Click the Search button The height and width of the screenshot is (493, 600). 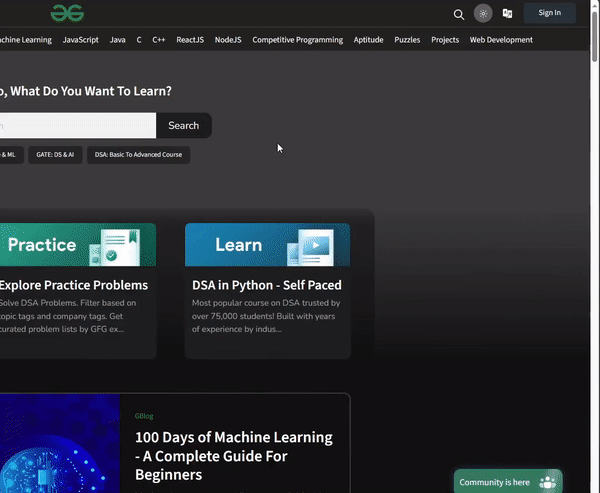pyautogui.click(x=184, y=126)
